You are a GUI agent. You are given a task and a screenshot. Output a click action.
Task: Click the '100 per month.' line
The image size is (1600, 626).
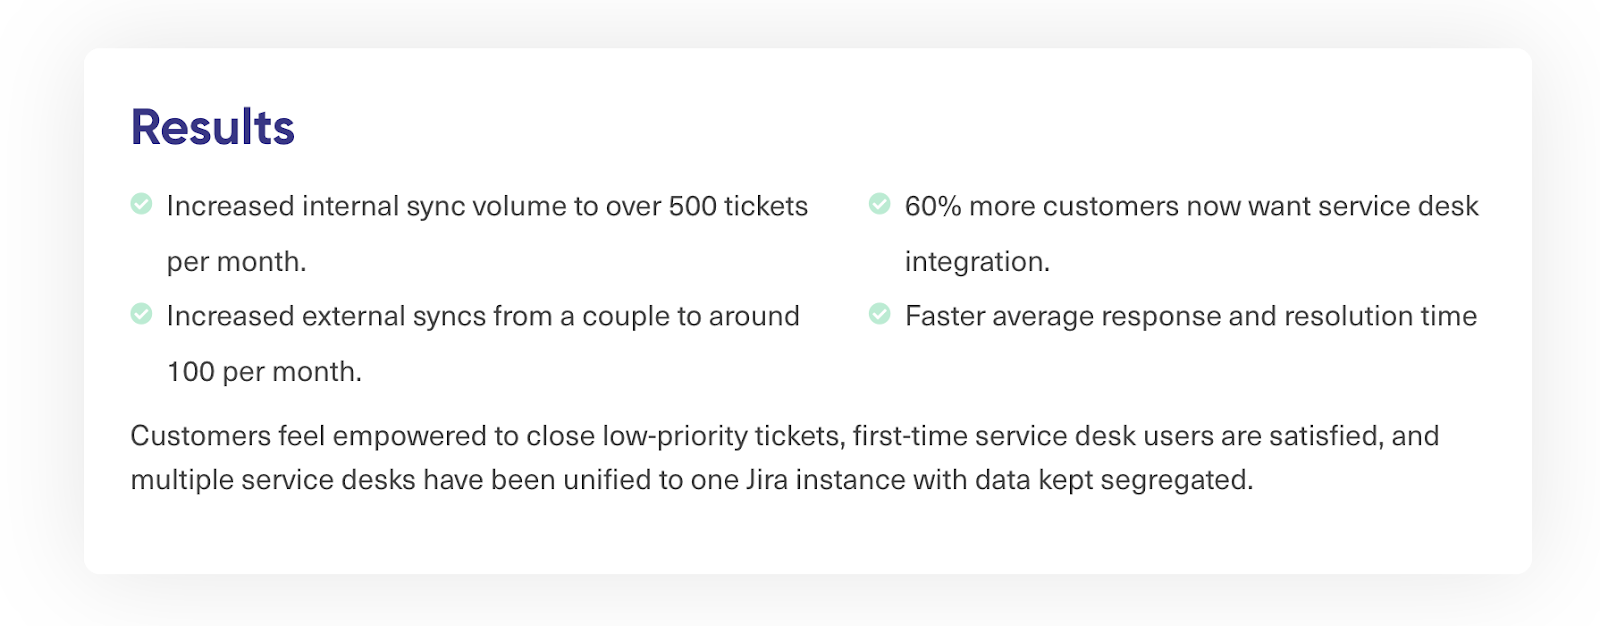tap(265, 372)
